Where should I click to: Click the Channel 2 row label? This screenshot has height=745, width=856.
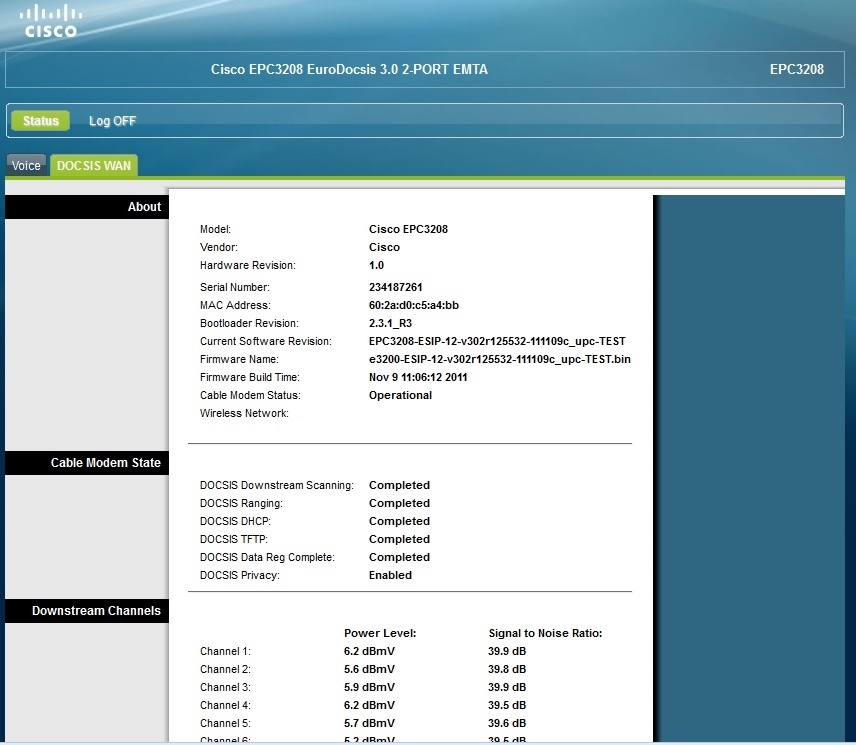(x=225, y=669)
